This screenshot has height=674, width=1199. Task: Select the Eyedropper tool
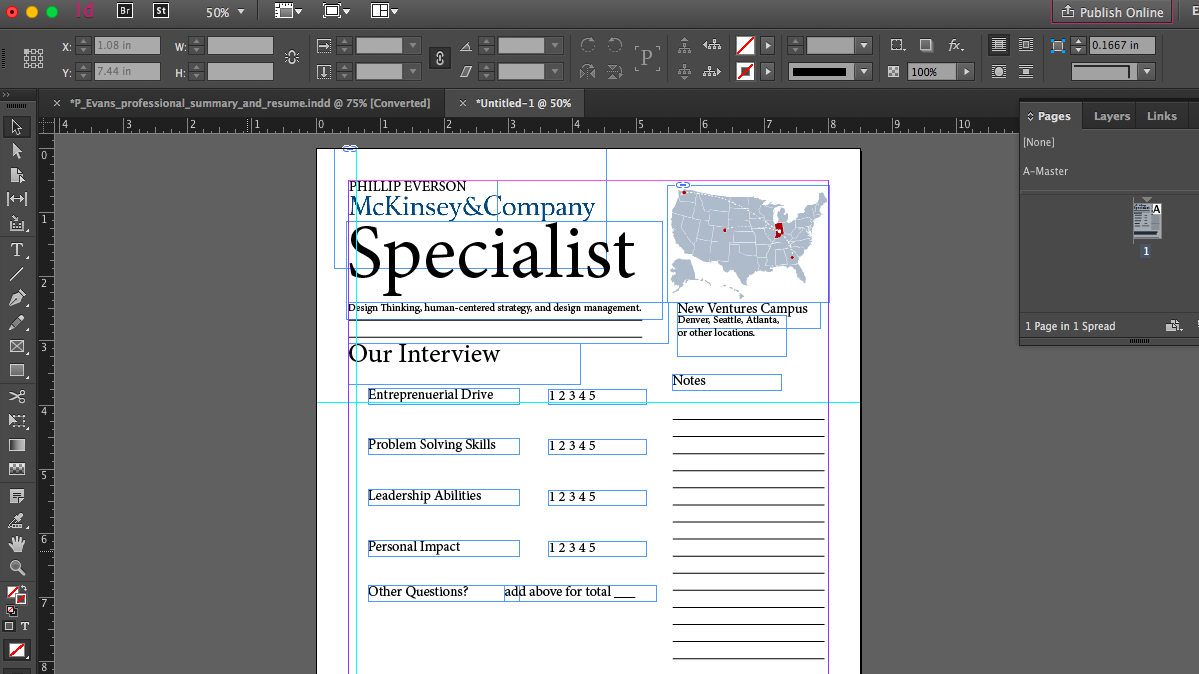[16, 521]
